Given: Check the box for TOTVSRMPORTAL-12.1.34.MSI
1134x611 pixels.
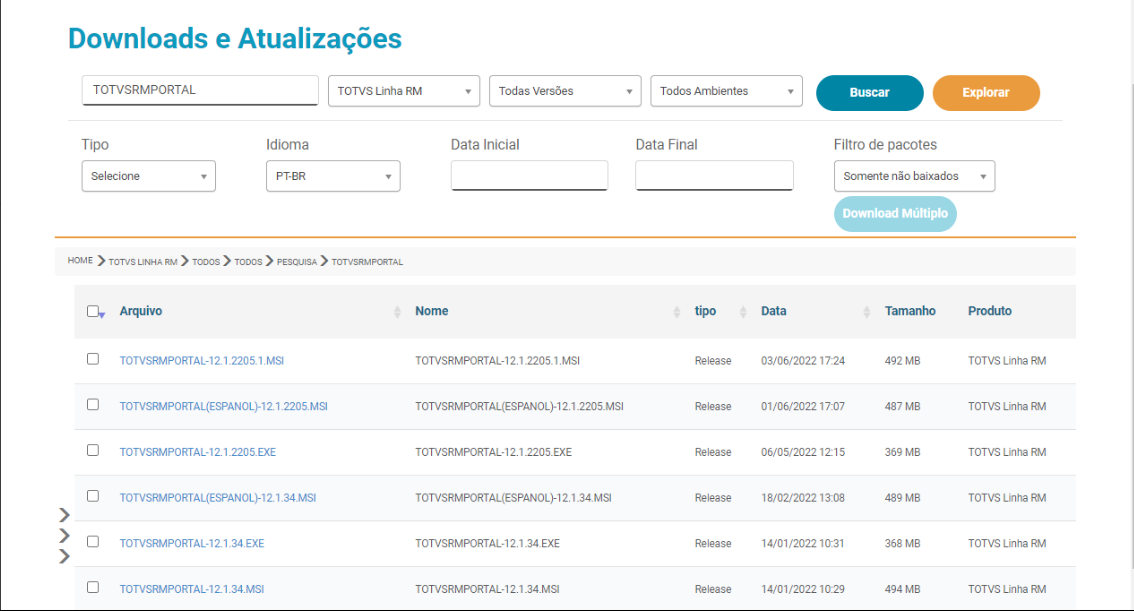Looking at the screenshot, I should coord(93,587).
